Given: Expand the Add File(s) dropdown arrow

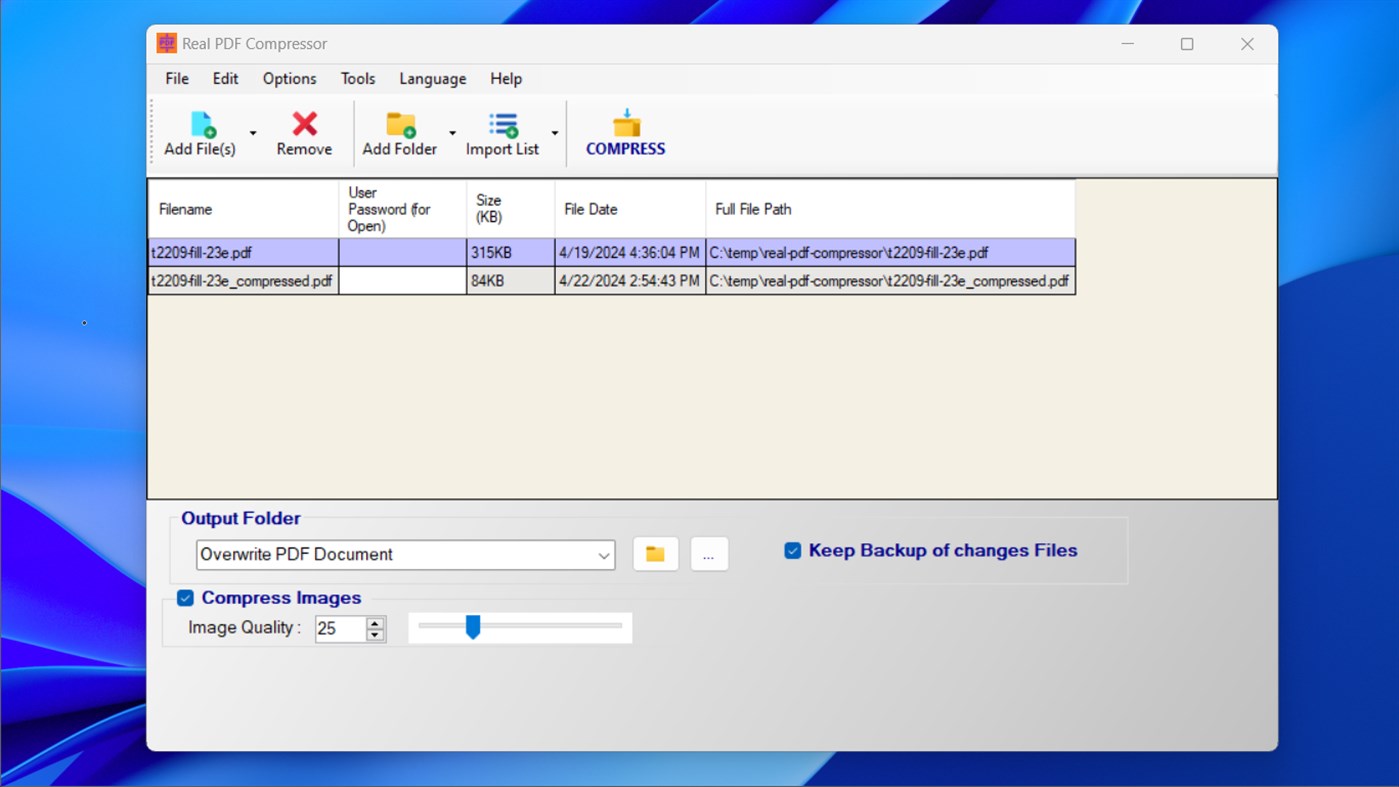Looking at the screenshot, I should [x=251, y=132].
